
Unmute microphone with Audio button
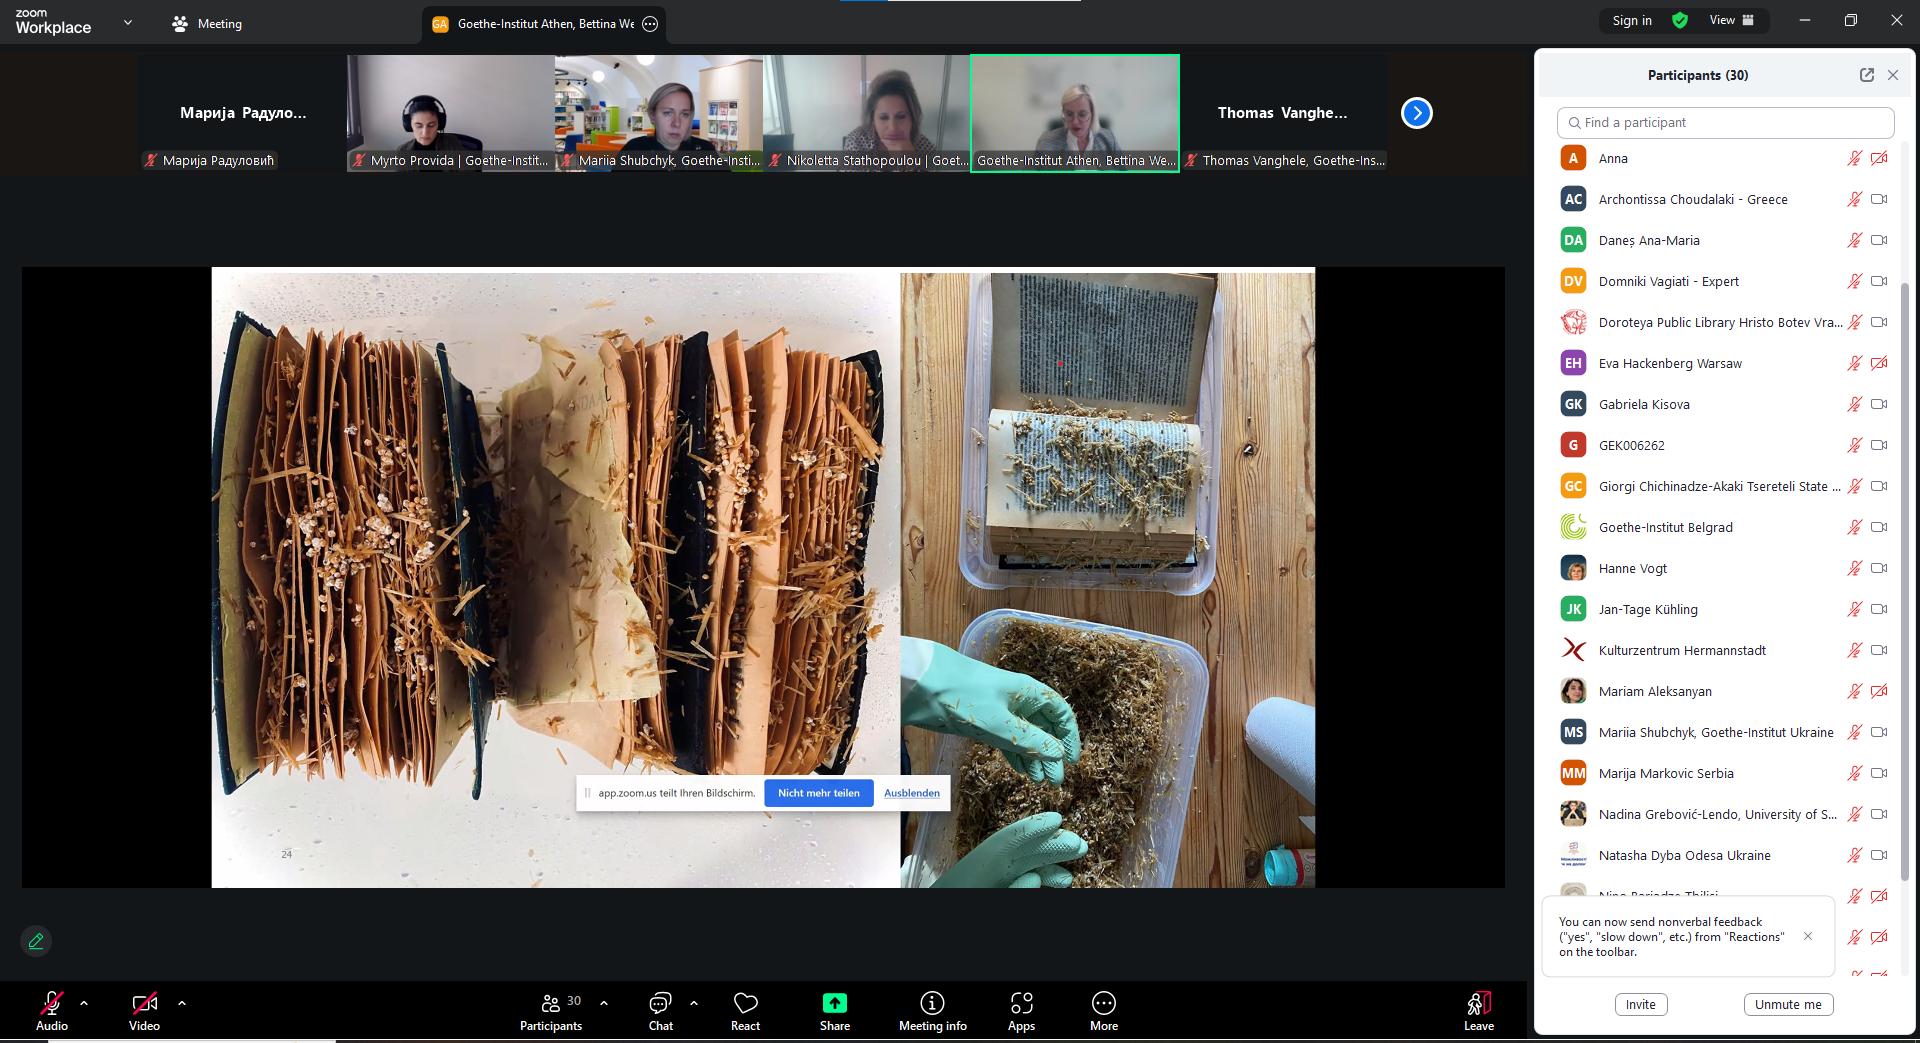pos(52,1010)
